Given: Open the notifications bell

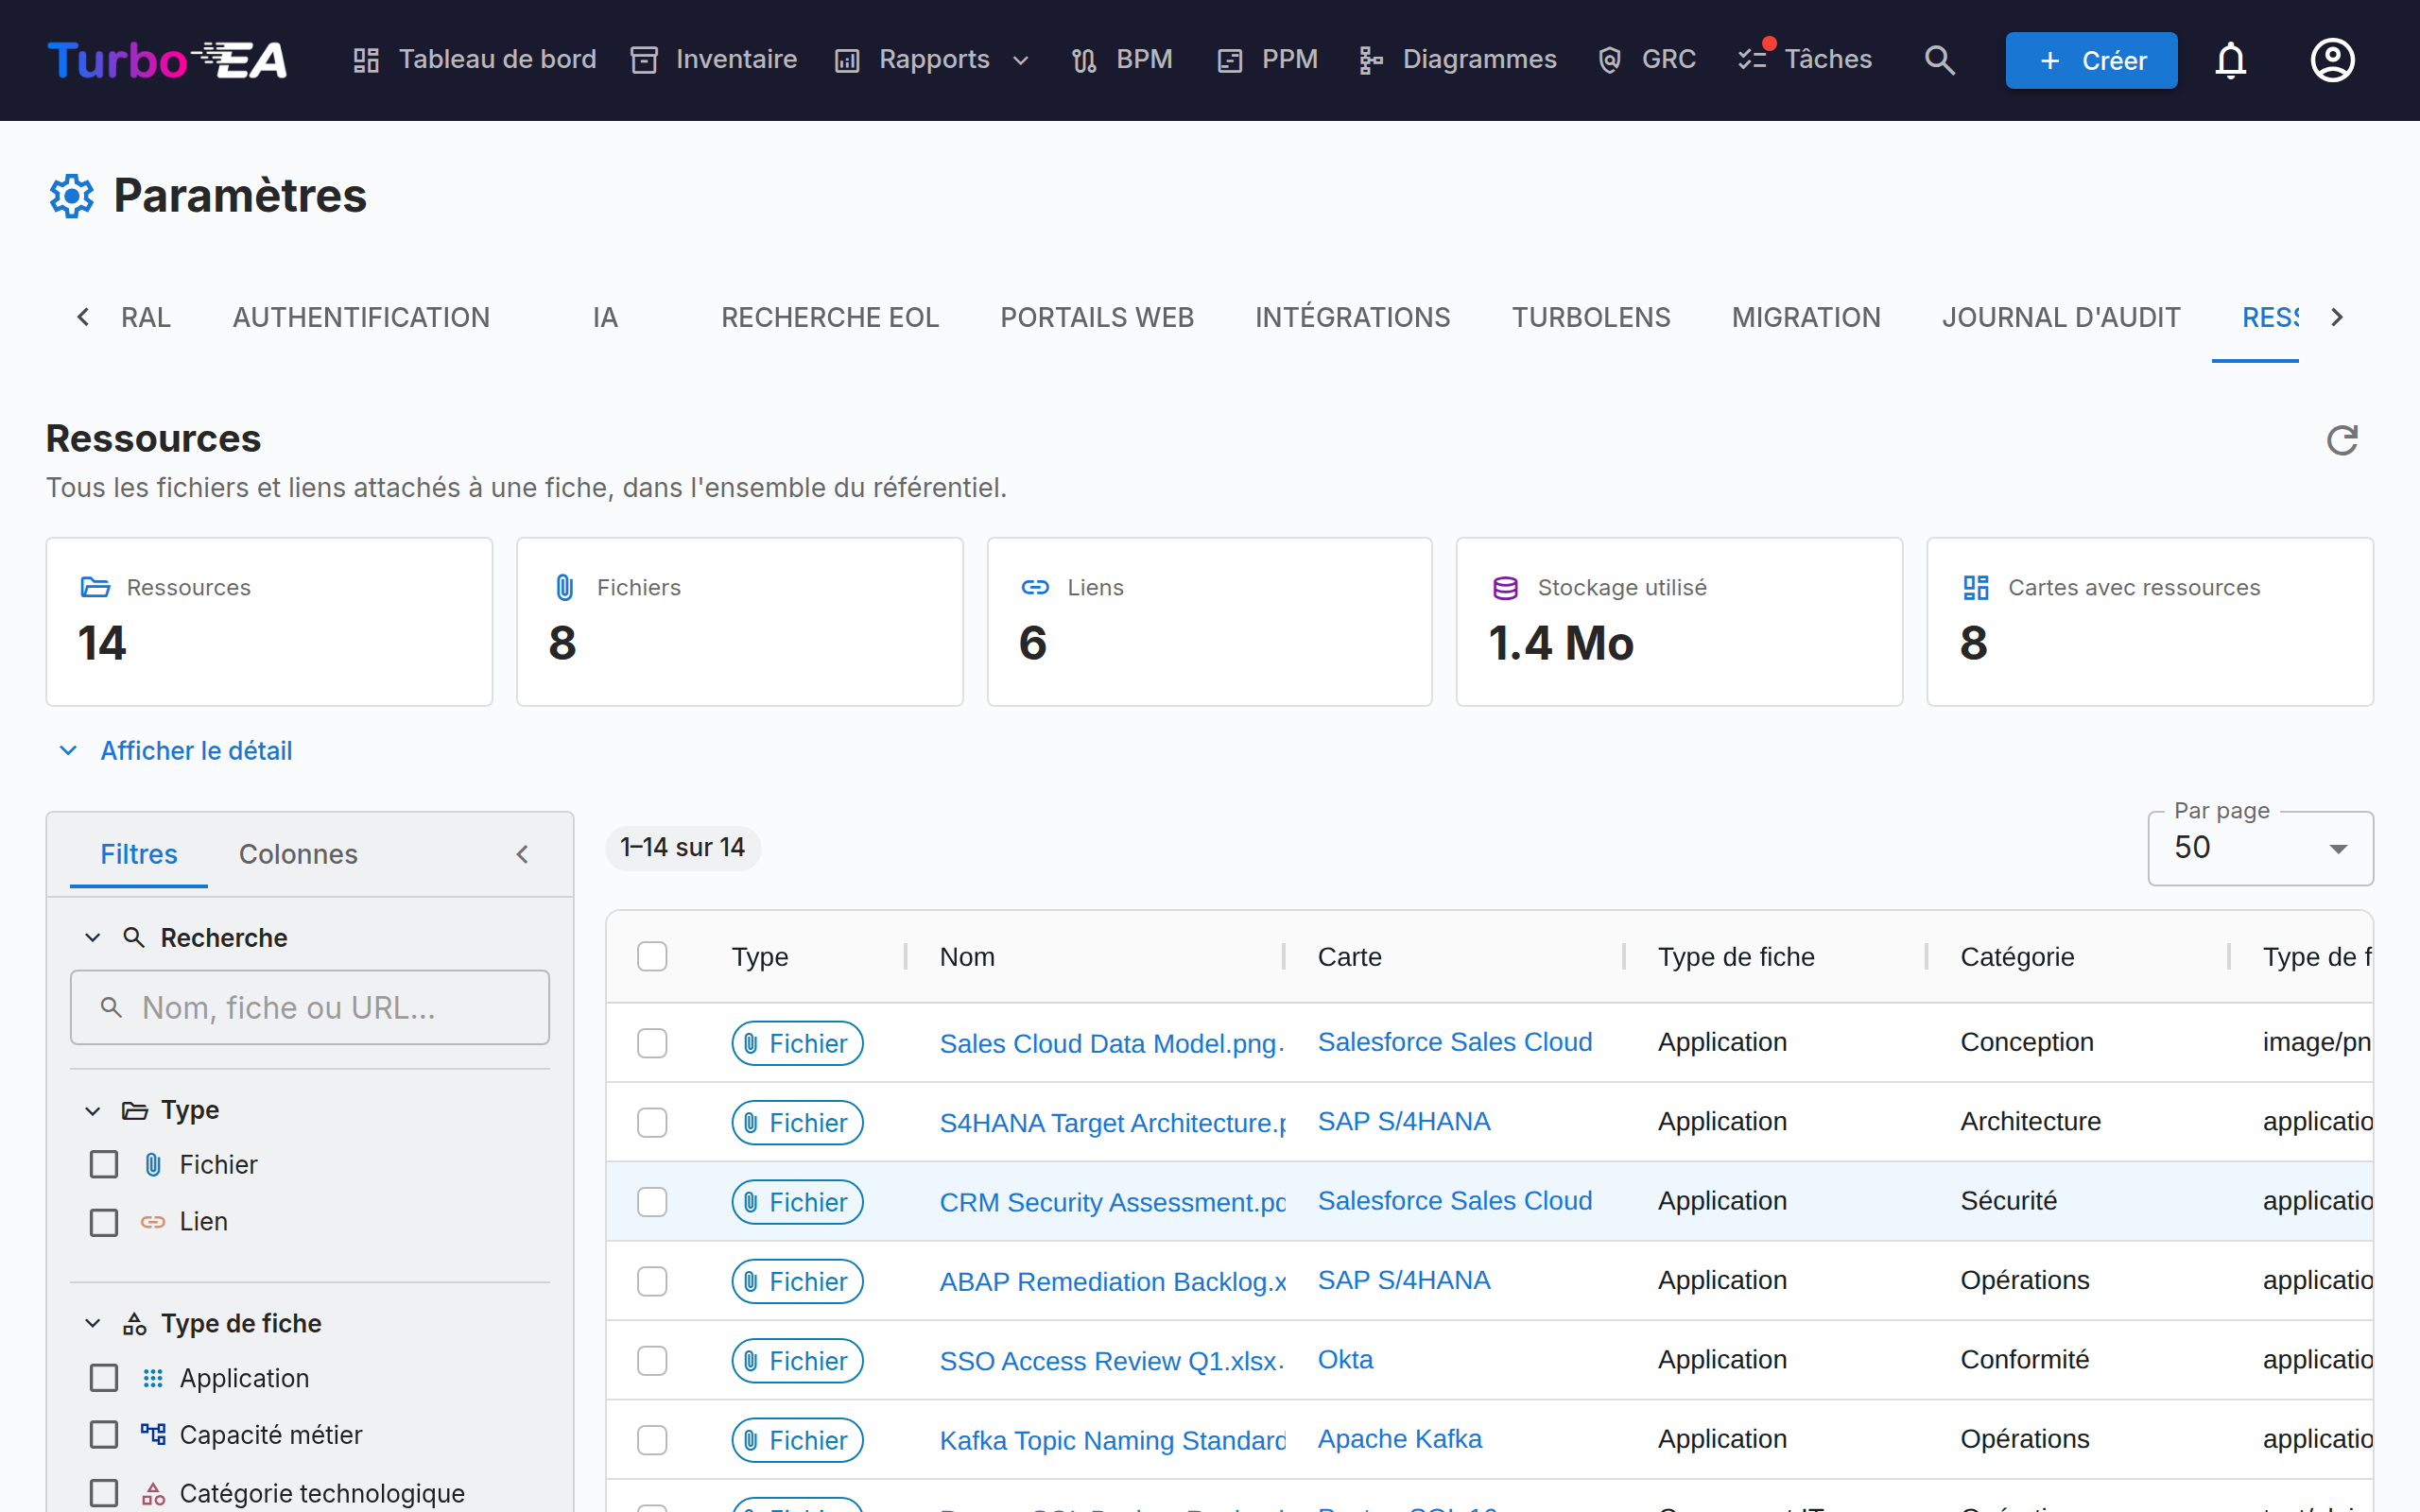Looking at the screenshot, I should click(2230, 60).
